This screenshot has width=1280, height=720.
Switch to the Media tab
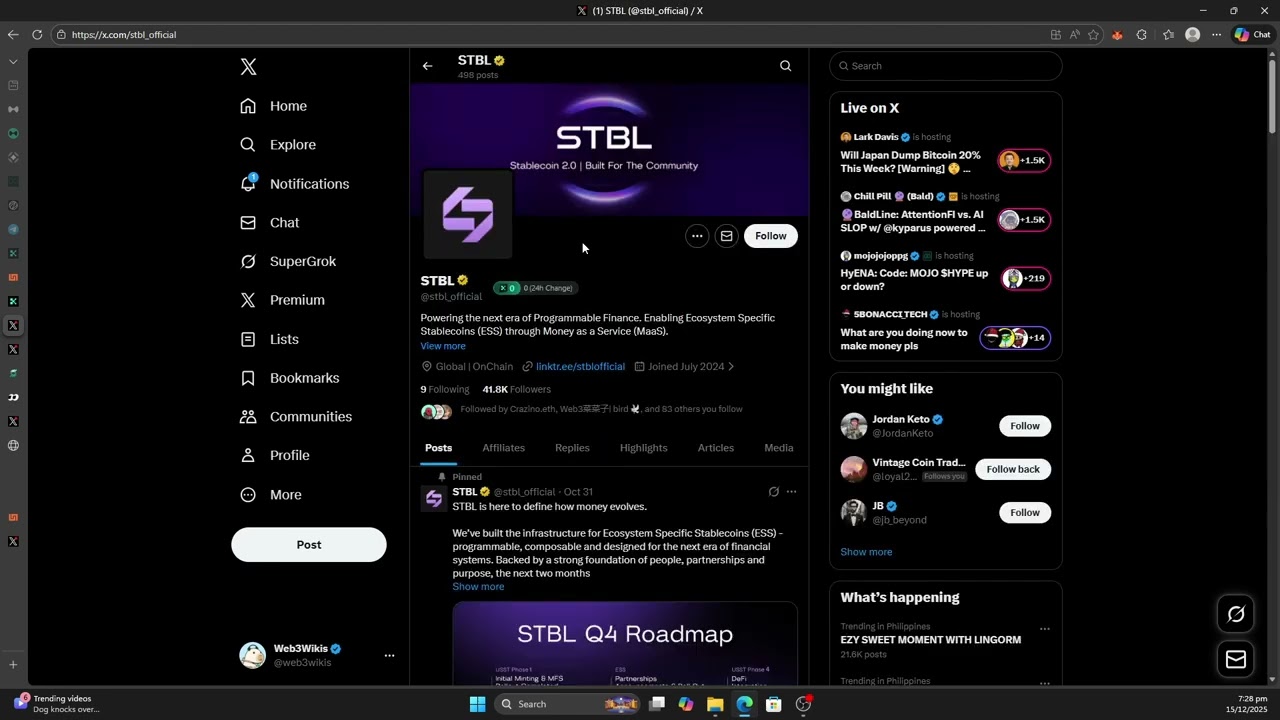click(x=779, y=448)
